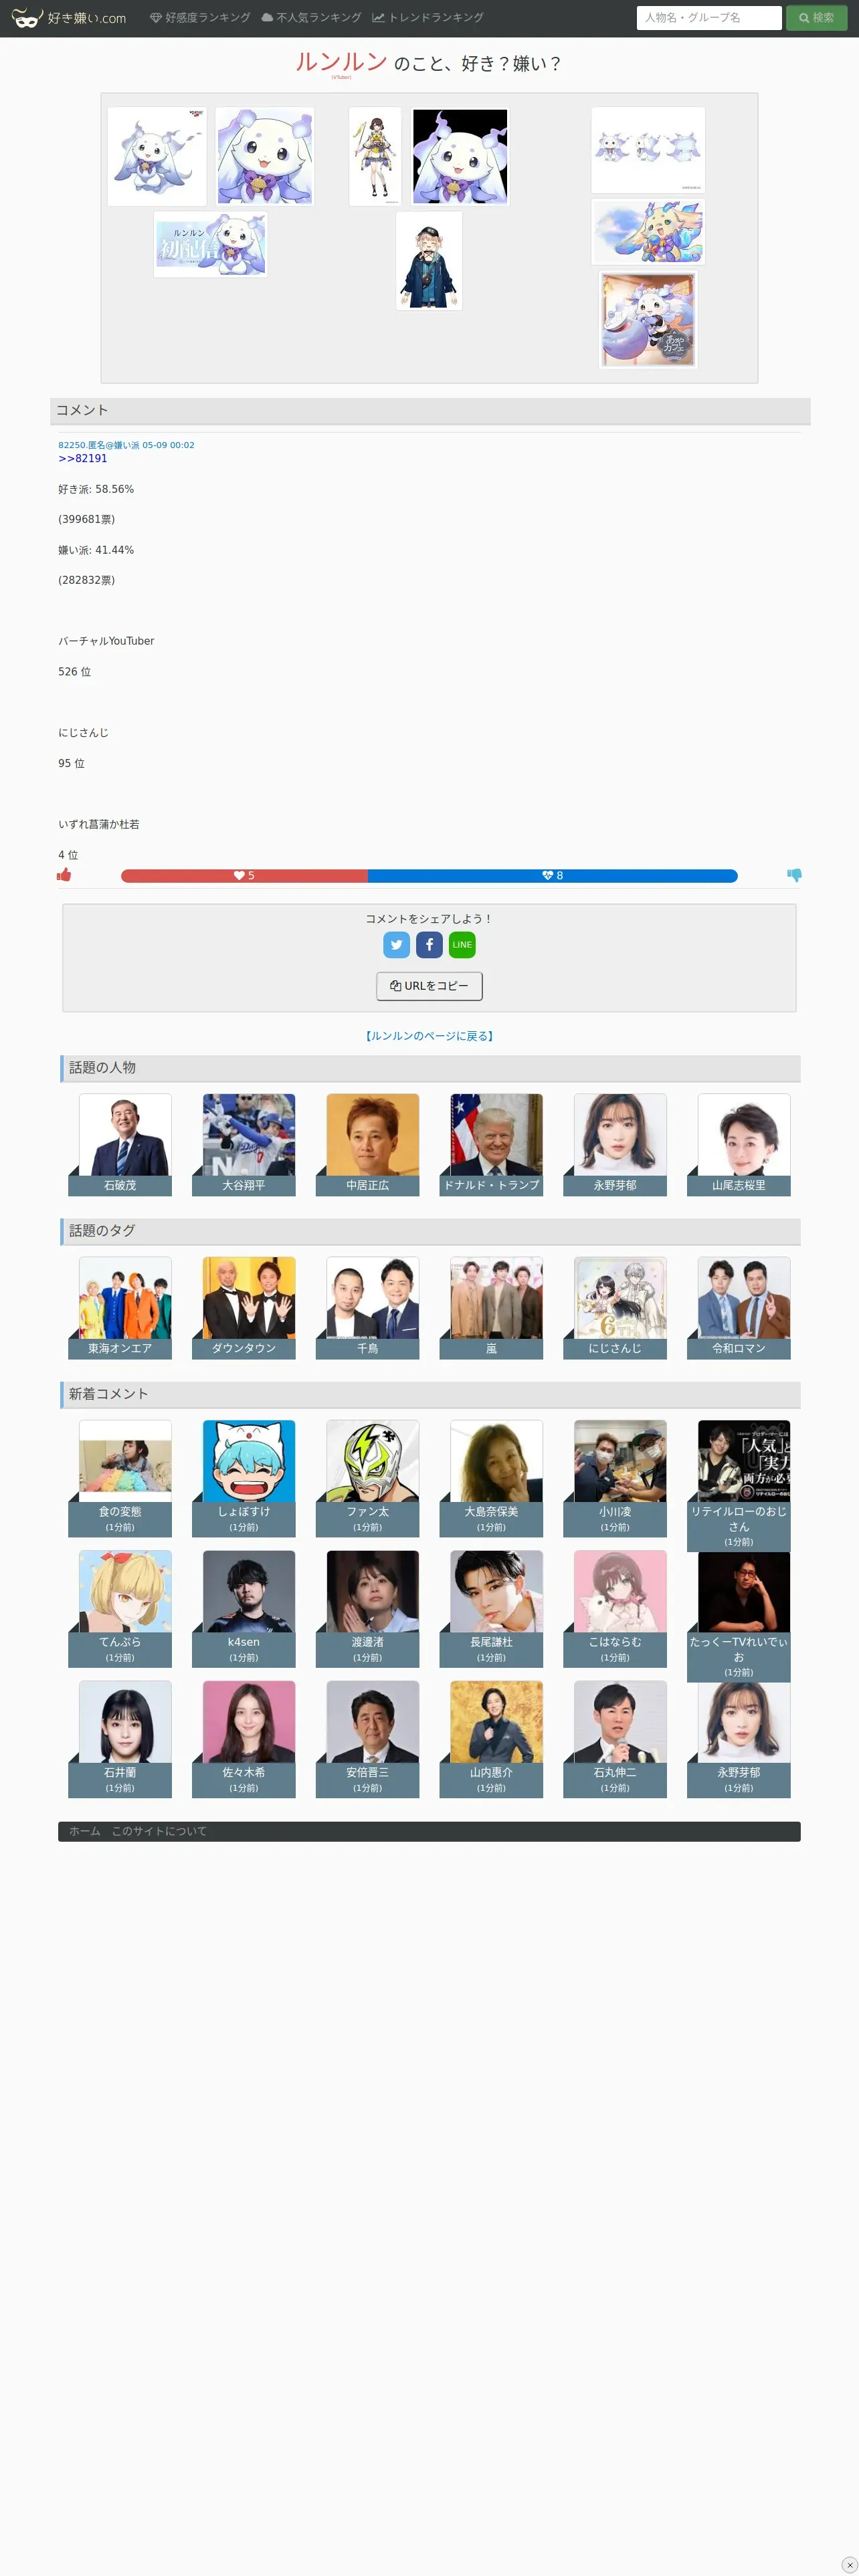This screenshot has height=2576, width=859.
Task: Open the 永野芽郁 card under 新着コメント
Action: [x=739, y=1739]
